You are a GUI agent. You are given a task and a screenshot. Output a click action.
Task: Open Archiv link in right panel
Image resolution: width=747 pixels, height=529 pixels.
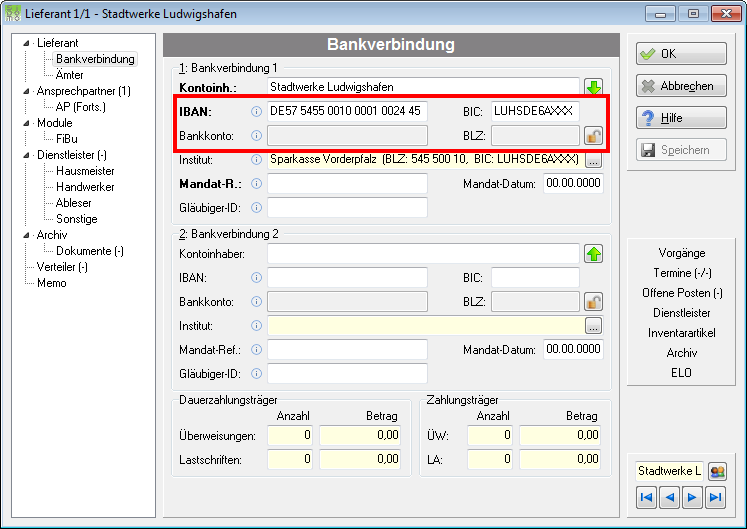pos(682,353)
